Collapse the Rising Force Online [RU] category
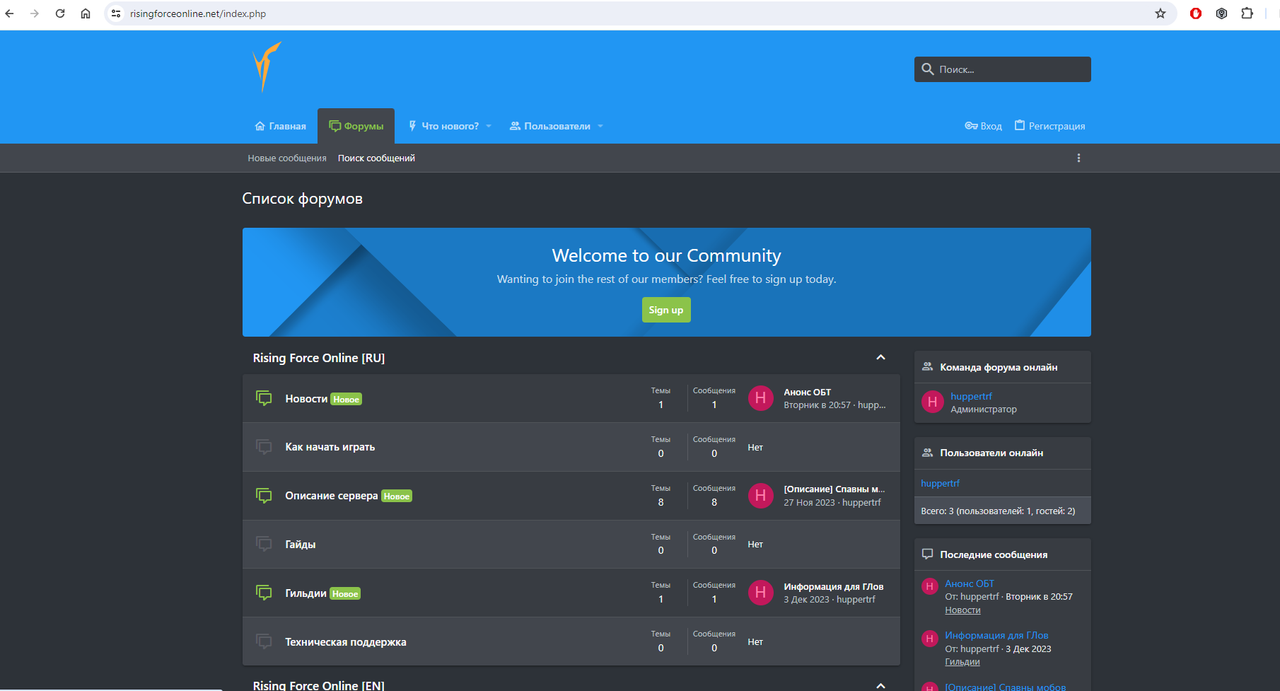The height and width of the screenshot is (691, 1280). pos(881,357)
